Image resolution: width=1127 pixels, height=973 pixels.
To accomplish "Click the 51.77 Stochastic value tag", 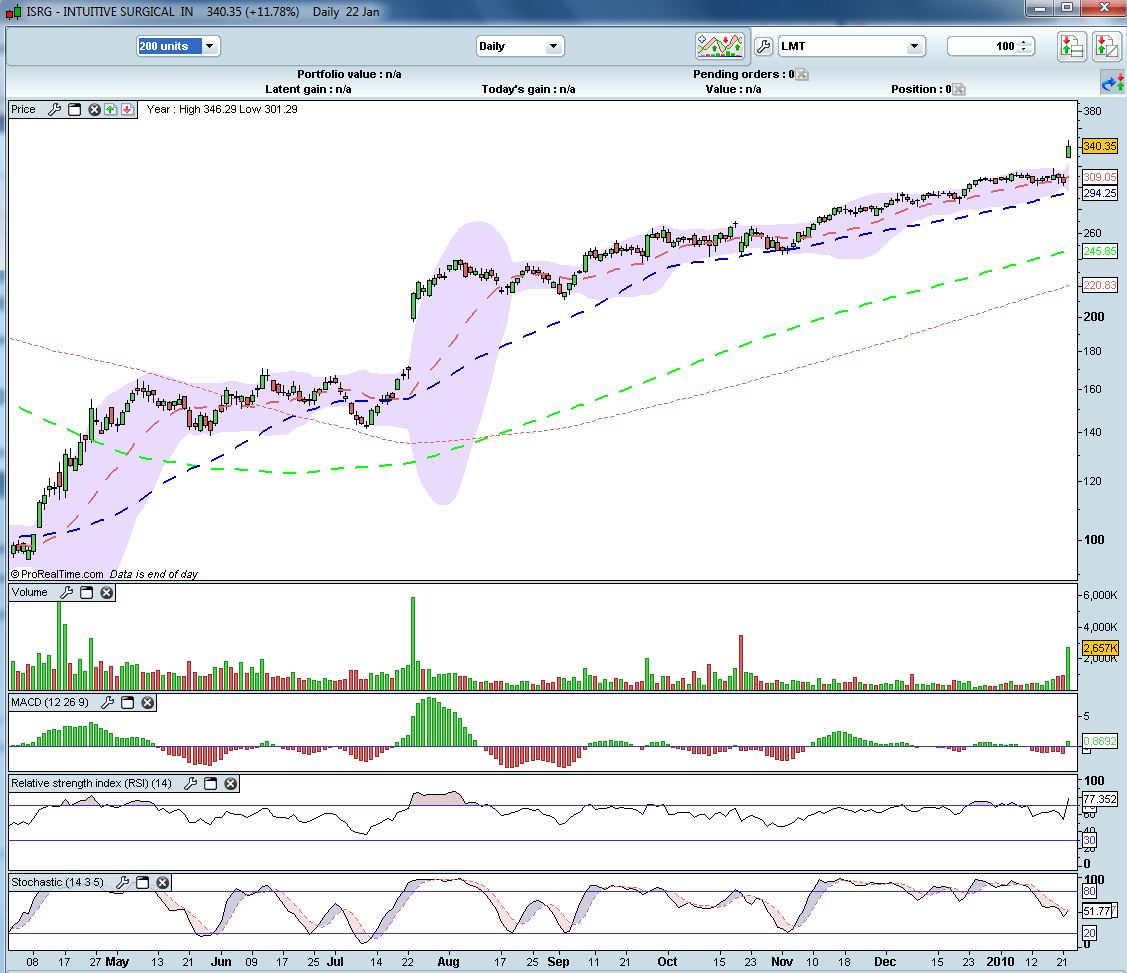I will 1098,911.
